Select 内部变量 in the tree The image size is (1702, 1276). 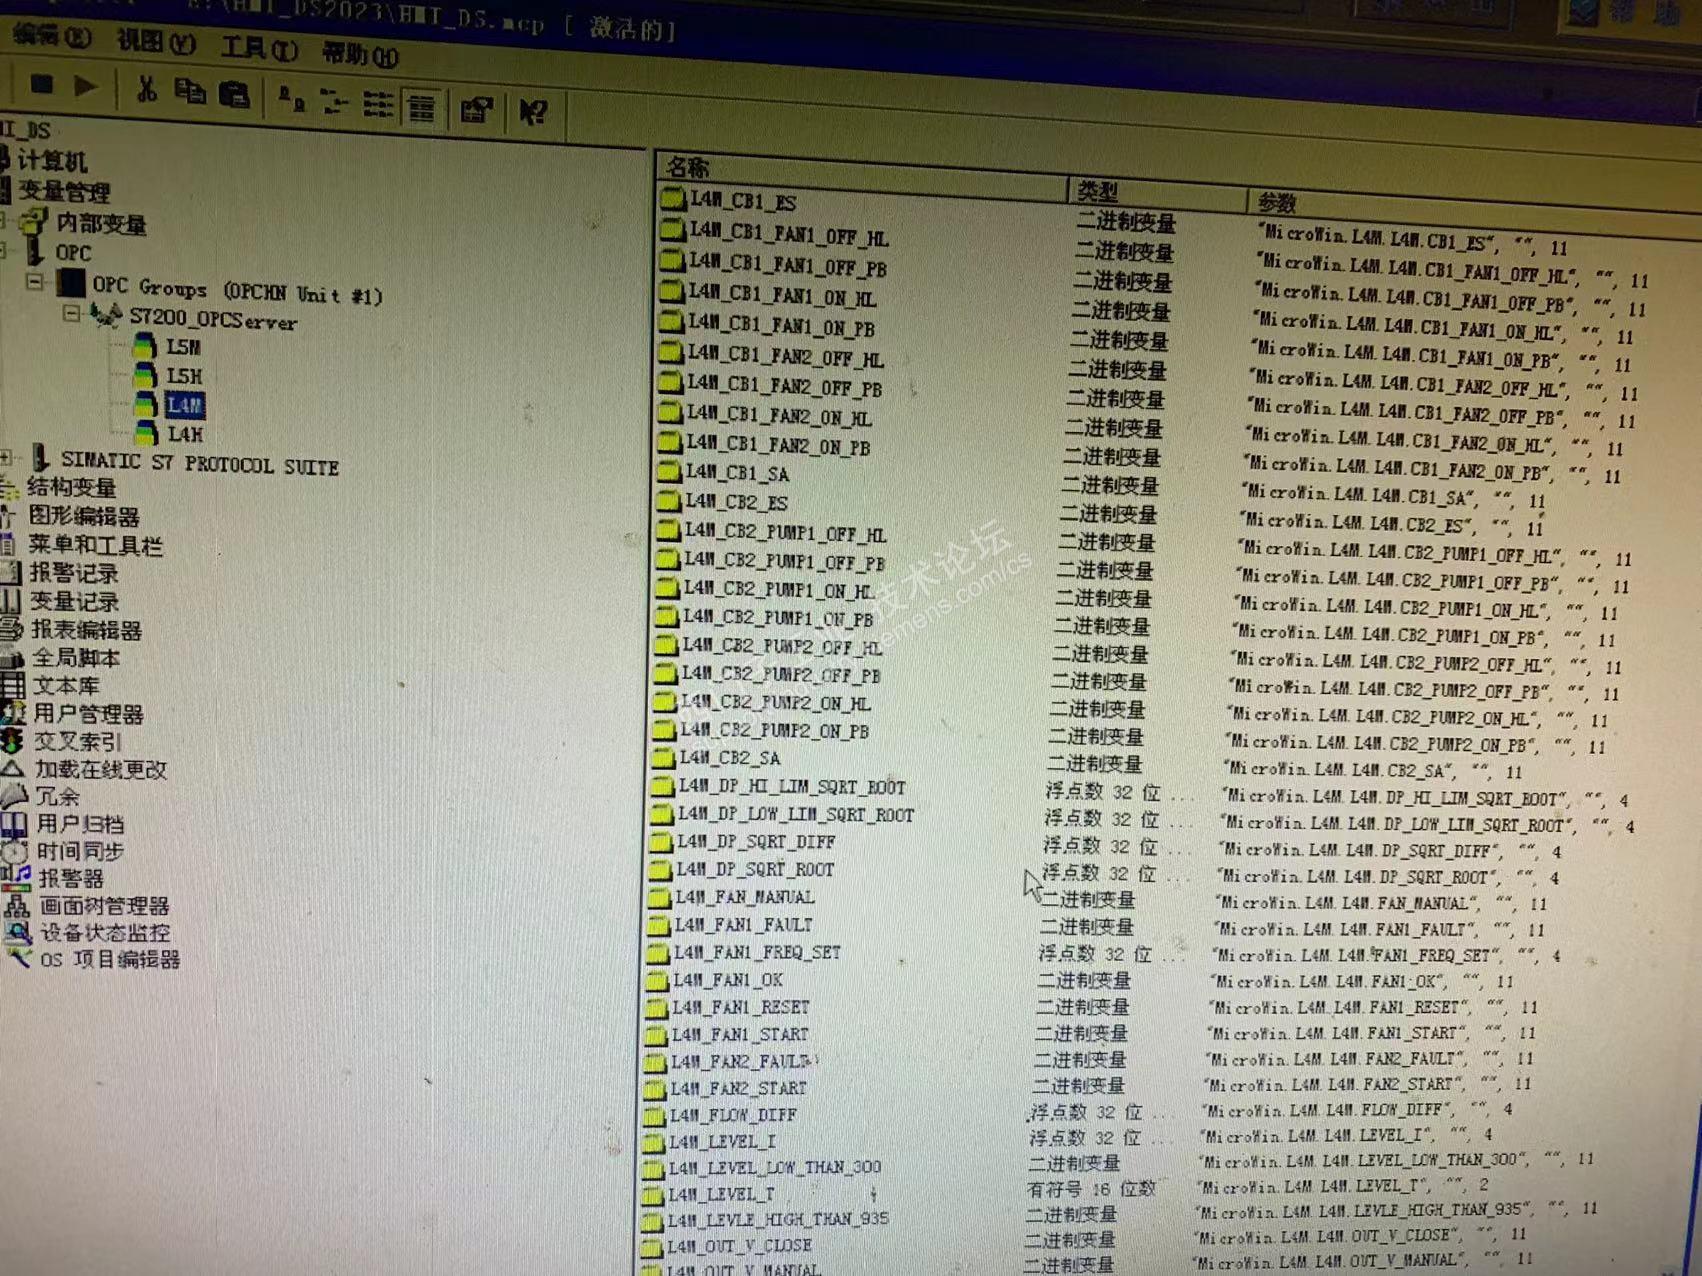(101, 224)
